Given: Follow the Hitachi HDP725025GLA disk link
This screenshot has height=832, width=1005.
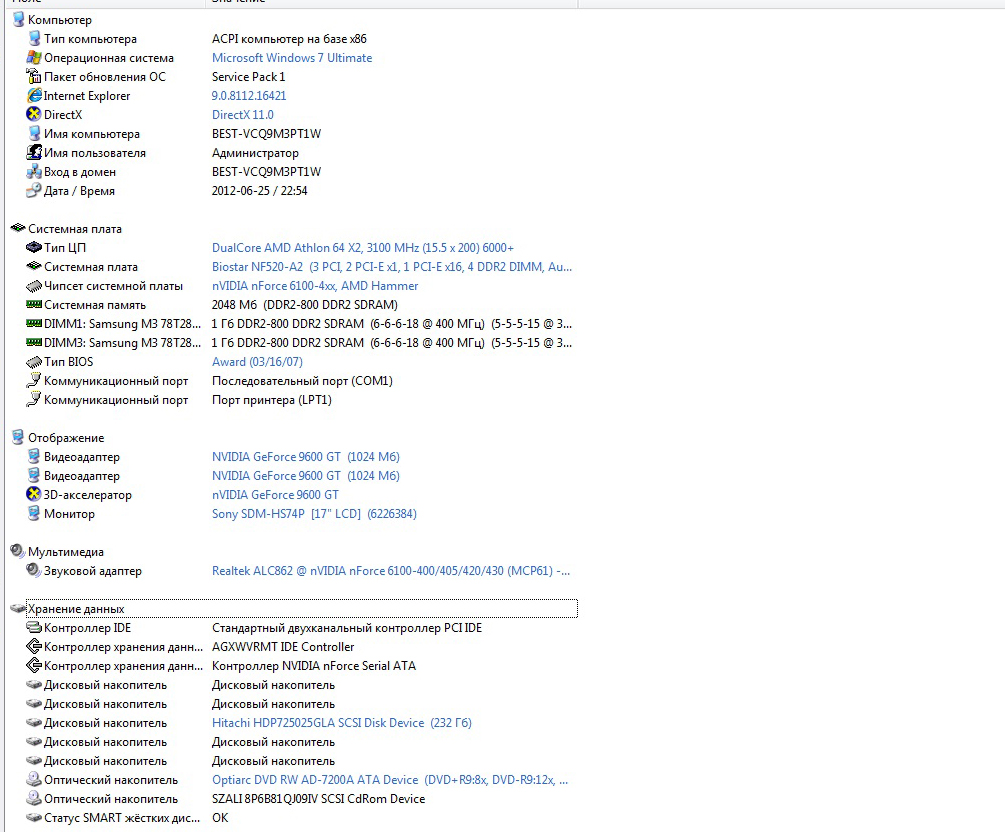Looking at the screenshot, I should [342, 722].
